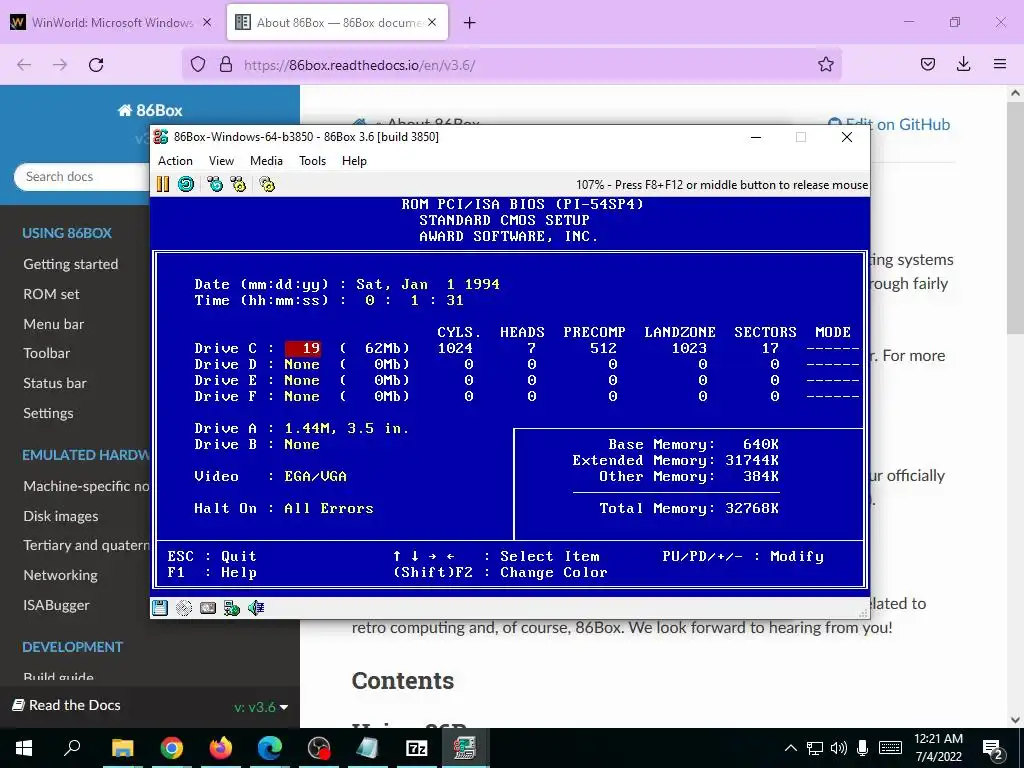Screen dimensions: 1024x768
Task: Open 86Box settings toolbar icon
Action: click(x=267, y=185)
